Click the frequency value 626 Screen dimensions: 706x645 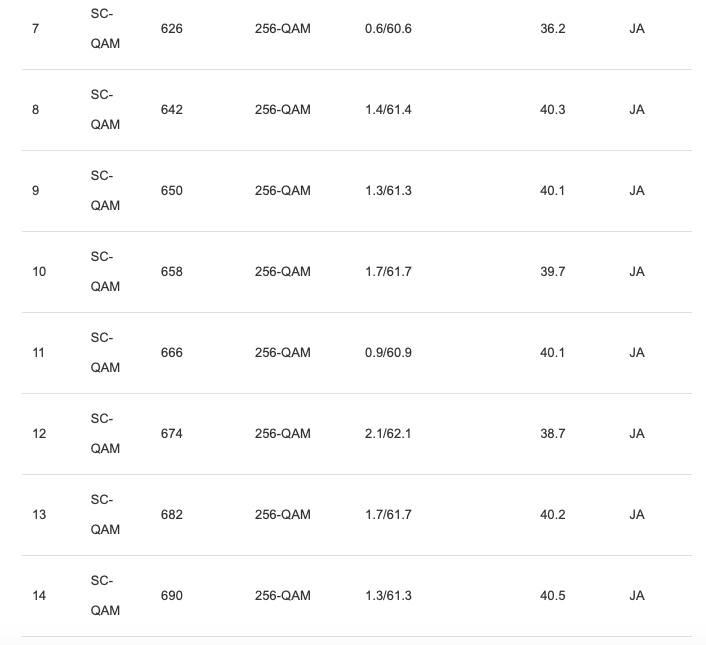click(x=171, y=29)
